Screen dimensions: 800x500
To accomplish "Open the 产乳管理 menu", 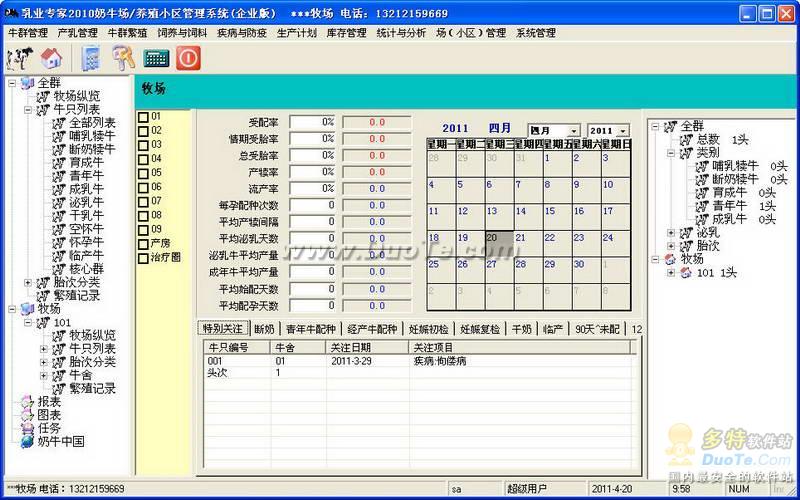I will tap(78, 33).
